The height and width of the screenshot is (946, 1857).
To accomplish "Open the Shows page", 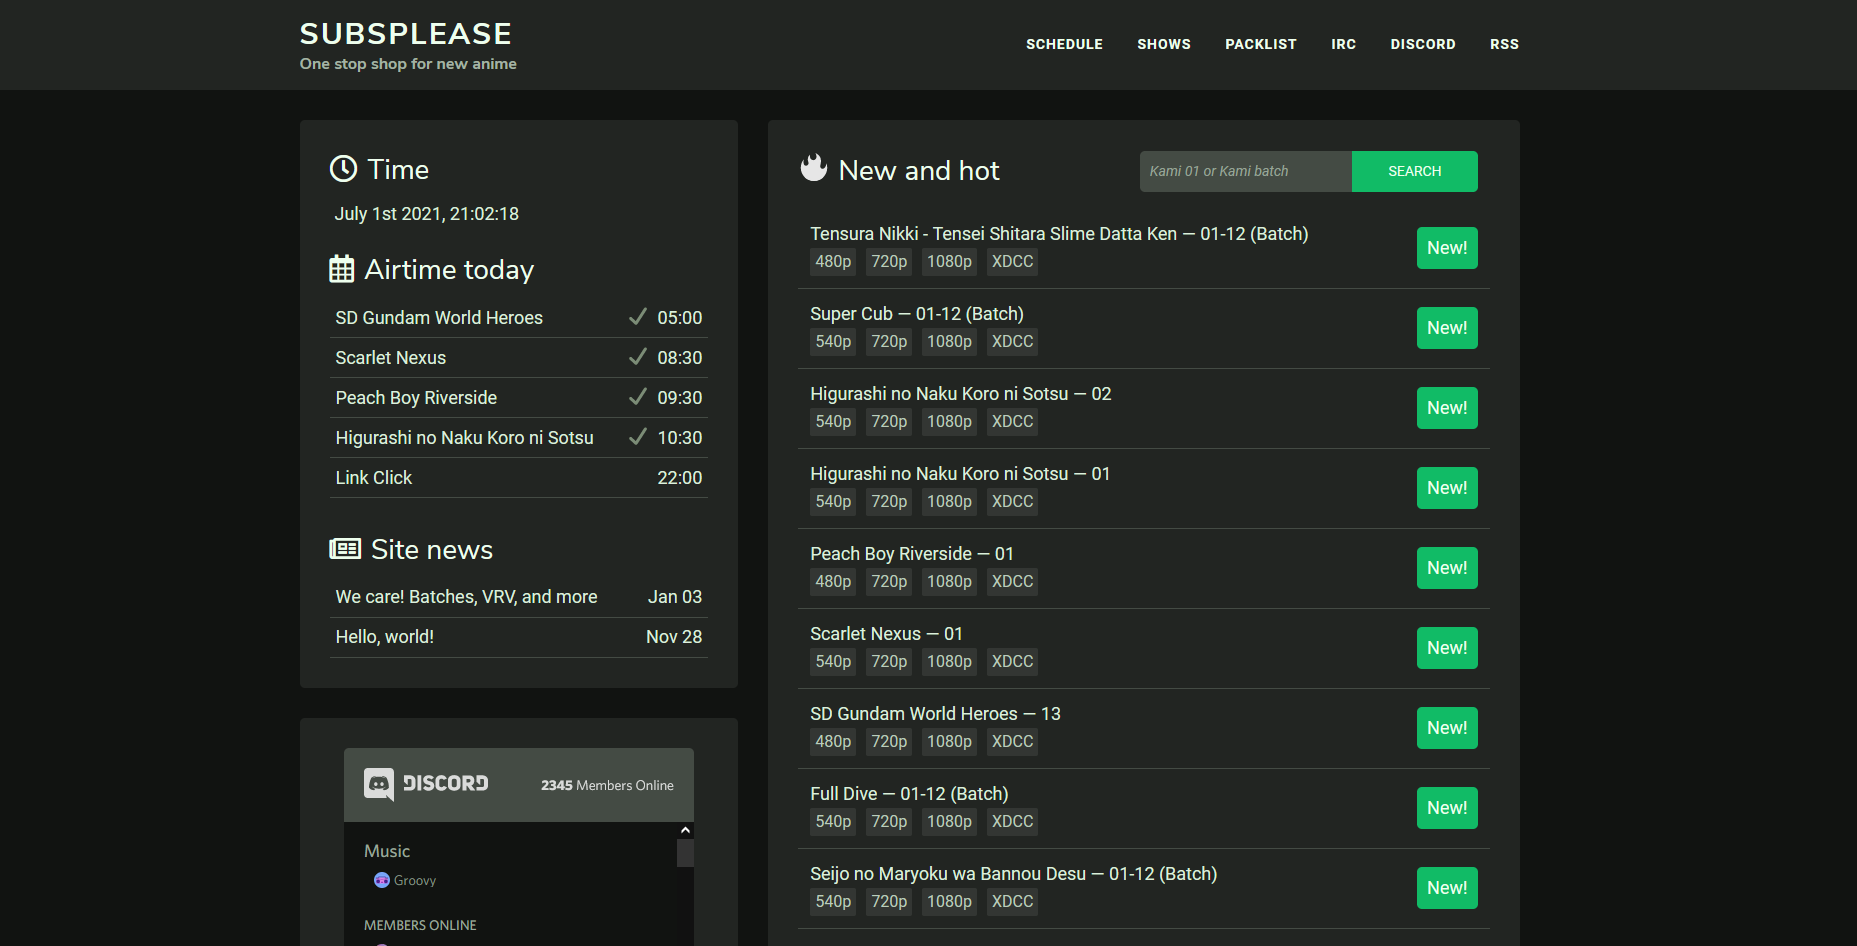I will point(1164,44).
